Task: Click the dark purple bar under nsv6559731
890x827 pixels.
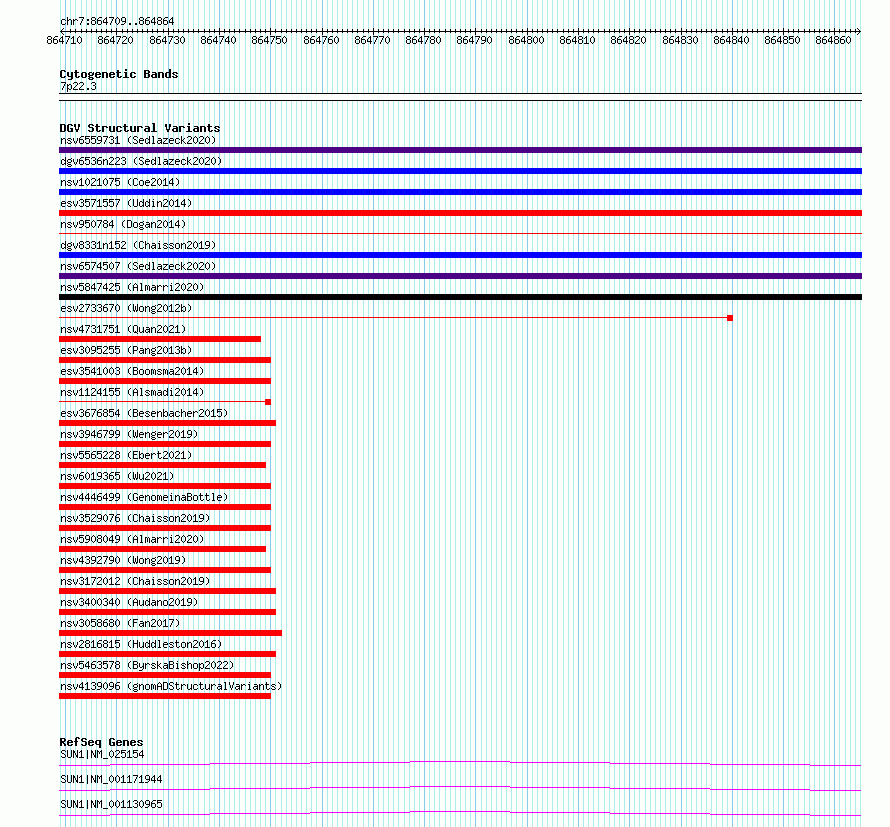Action: pos(460,150)
